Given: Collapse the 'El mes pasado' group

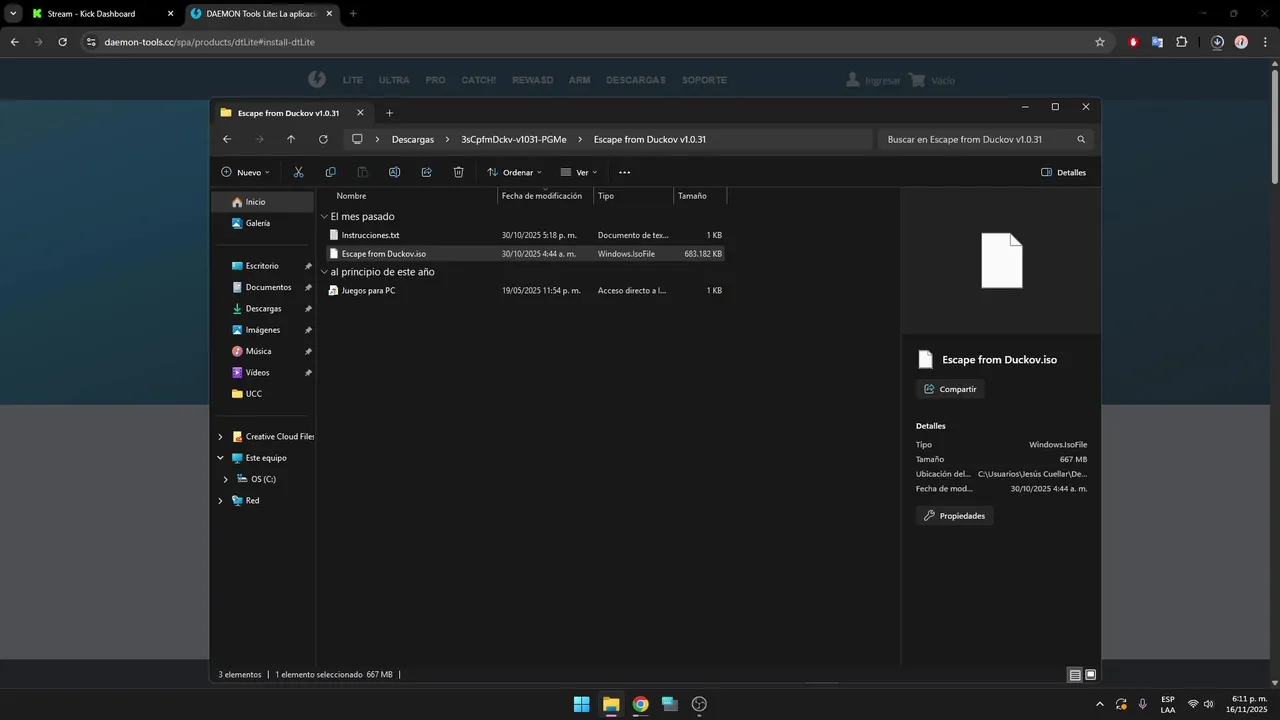Looking at the screenshot, I should click(x=324, y=217).
